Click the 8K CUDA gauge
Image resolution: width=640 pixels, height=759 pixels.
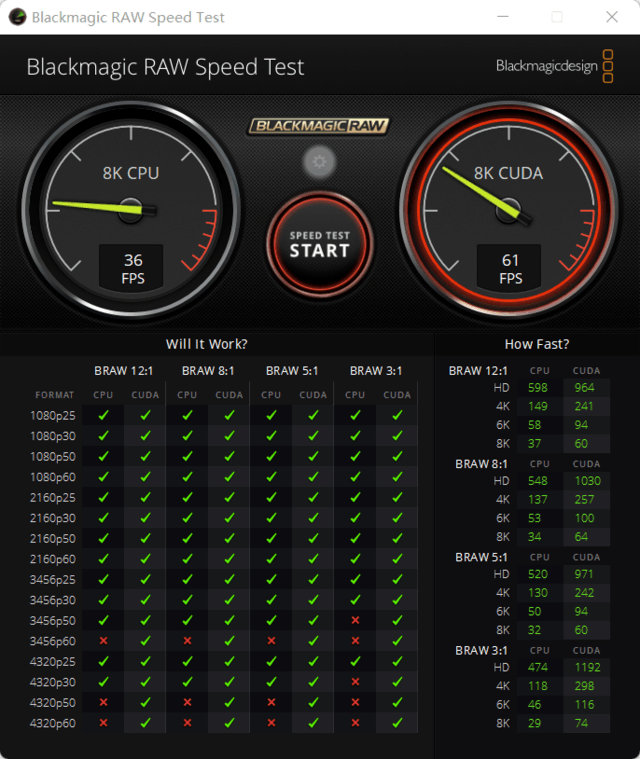pyautogui.click(x=509, y=210)
